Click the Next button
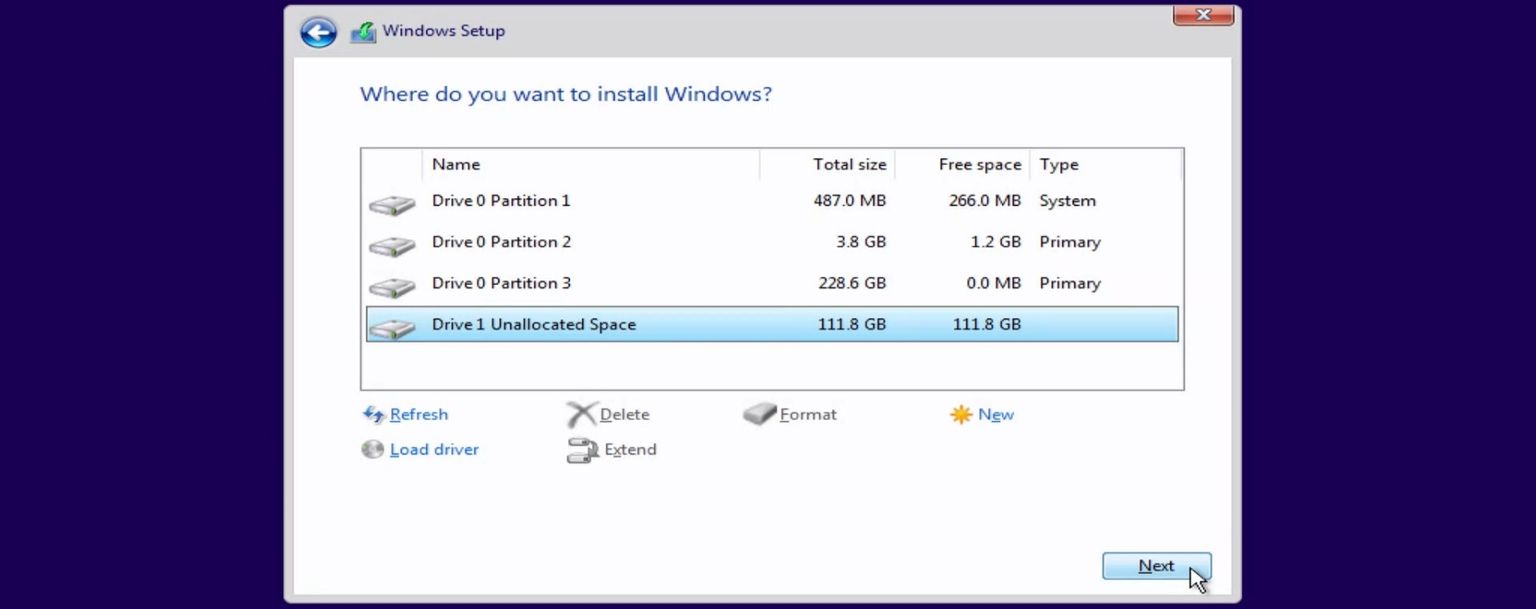Screen dimensions: 1536x609 click(1156, 565)
